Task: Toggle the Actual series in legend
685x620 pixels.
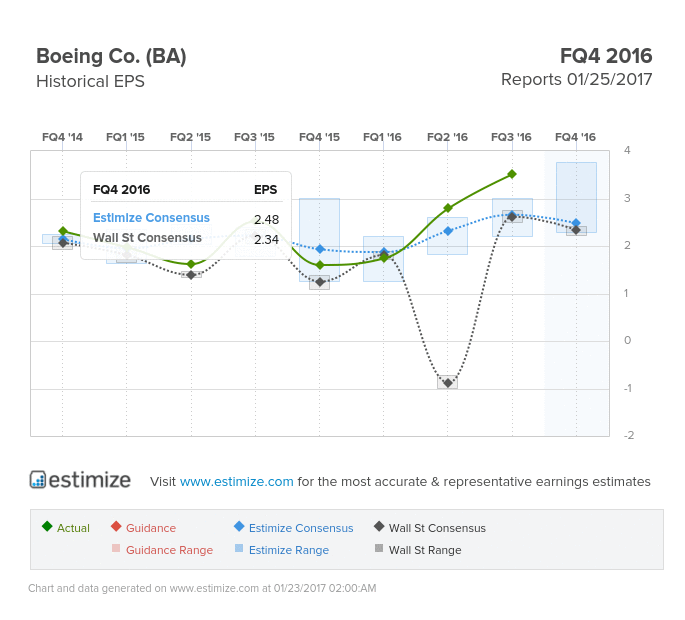Action: coord(66,527)
